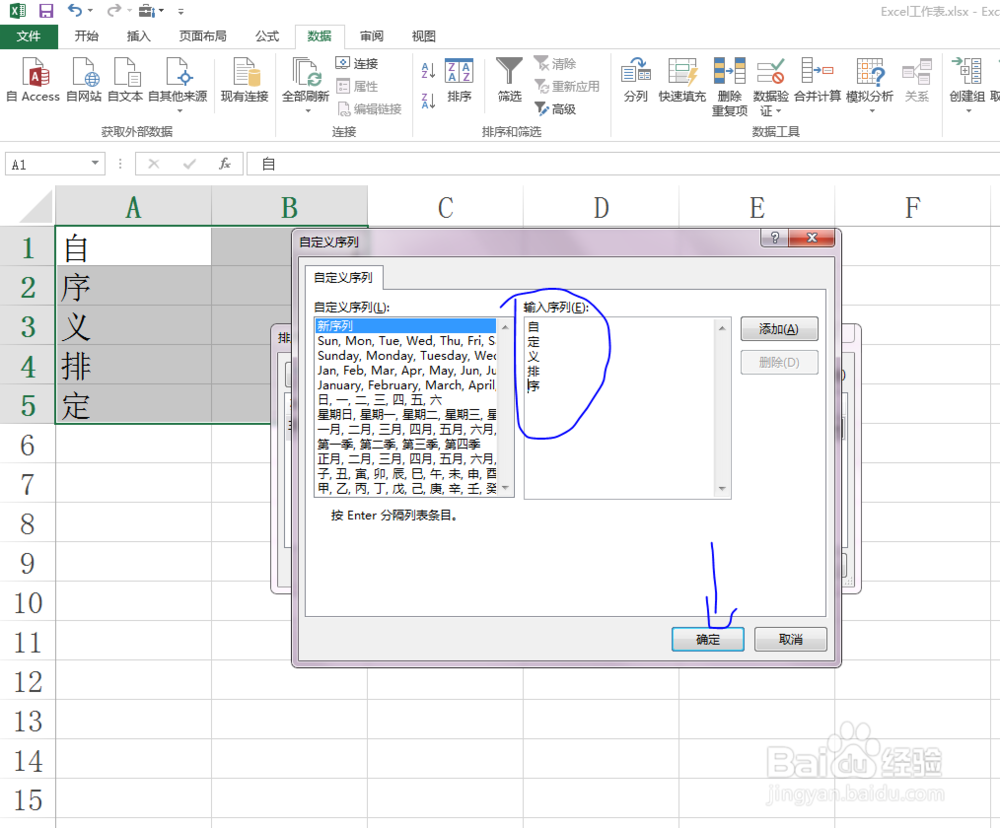This screenshot has width=1000, height=828.
Task: Open 高级 advanced filter
Action: 555,109
